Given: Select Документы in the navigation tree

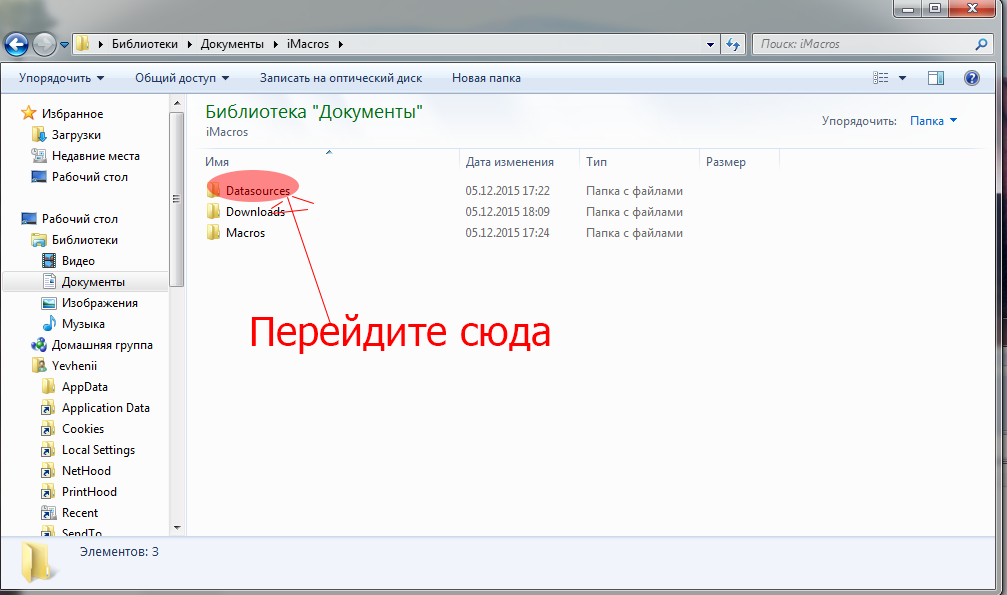Looking at the screenshot, I should 93,281.
